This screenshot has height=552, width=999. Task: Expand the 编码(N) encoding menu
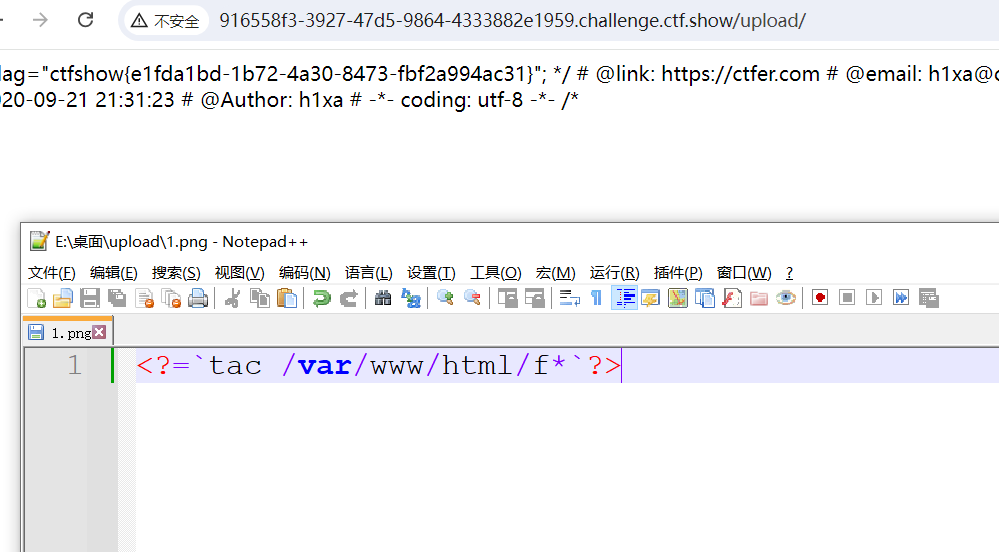(x=304, y=273)
